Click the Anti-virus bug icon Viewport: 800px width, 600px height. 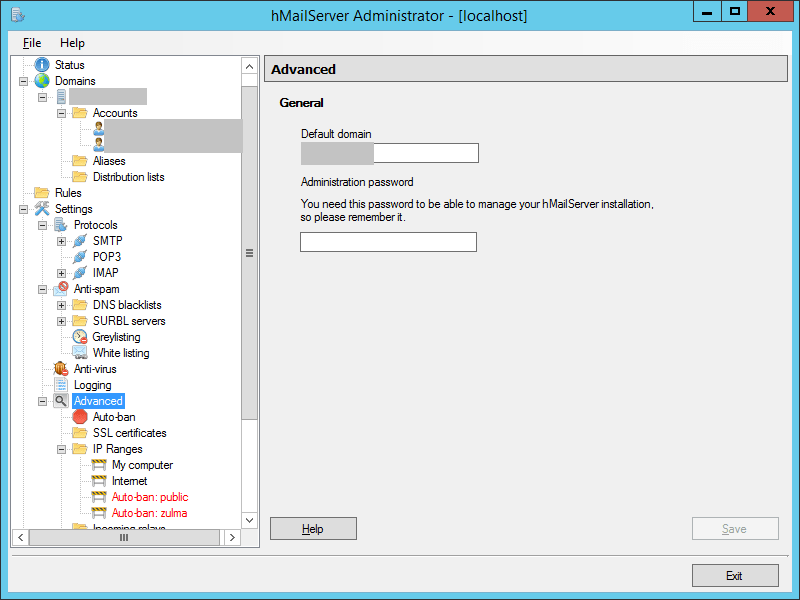(x=61, y=368)
